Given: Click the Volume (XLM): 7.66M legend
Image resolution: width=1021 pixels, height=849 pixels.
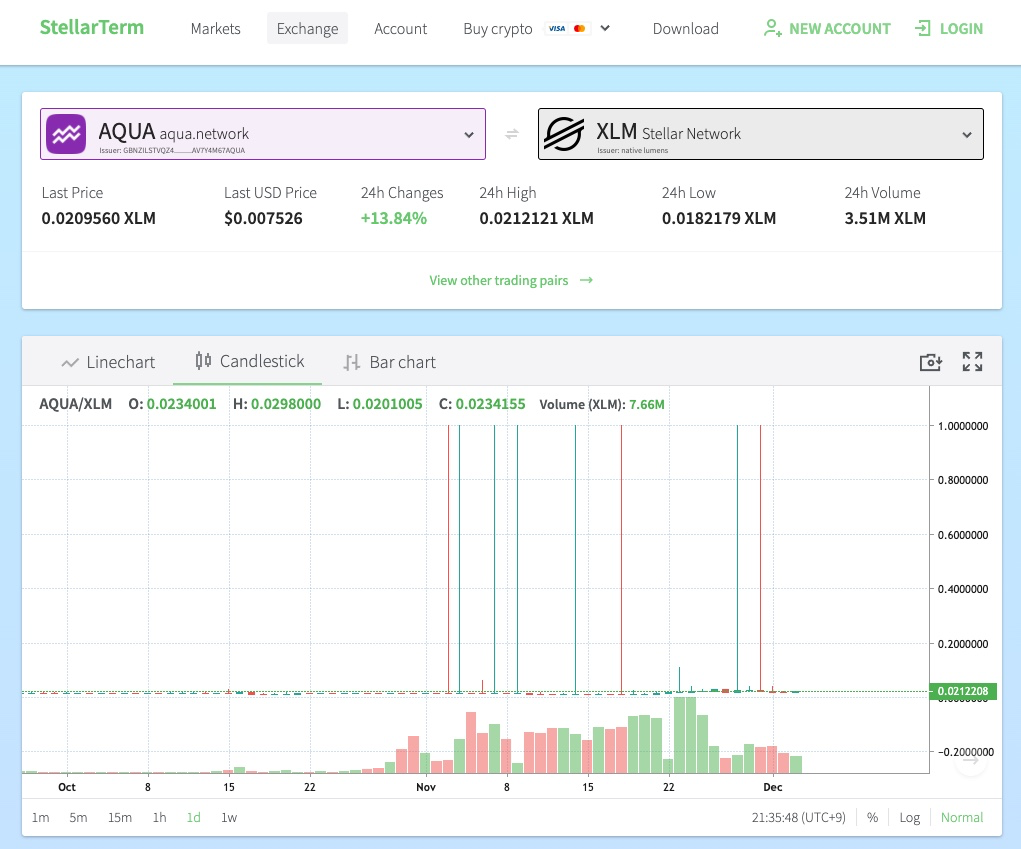Looking at the screenshot, I should click(602, 404).
